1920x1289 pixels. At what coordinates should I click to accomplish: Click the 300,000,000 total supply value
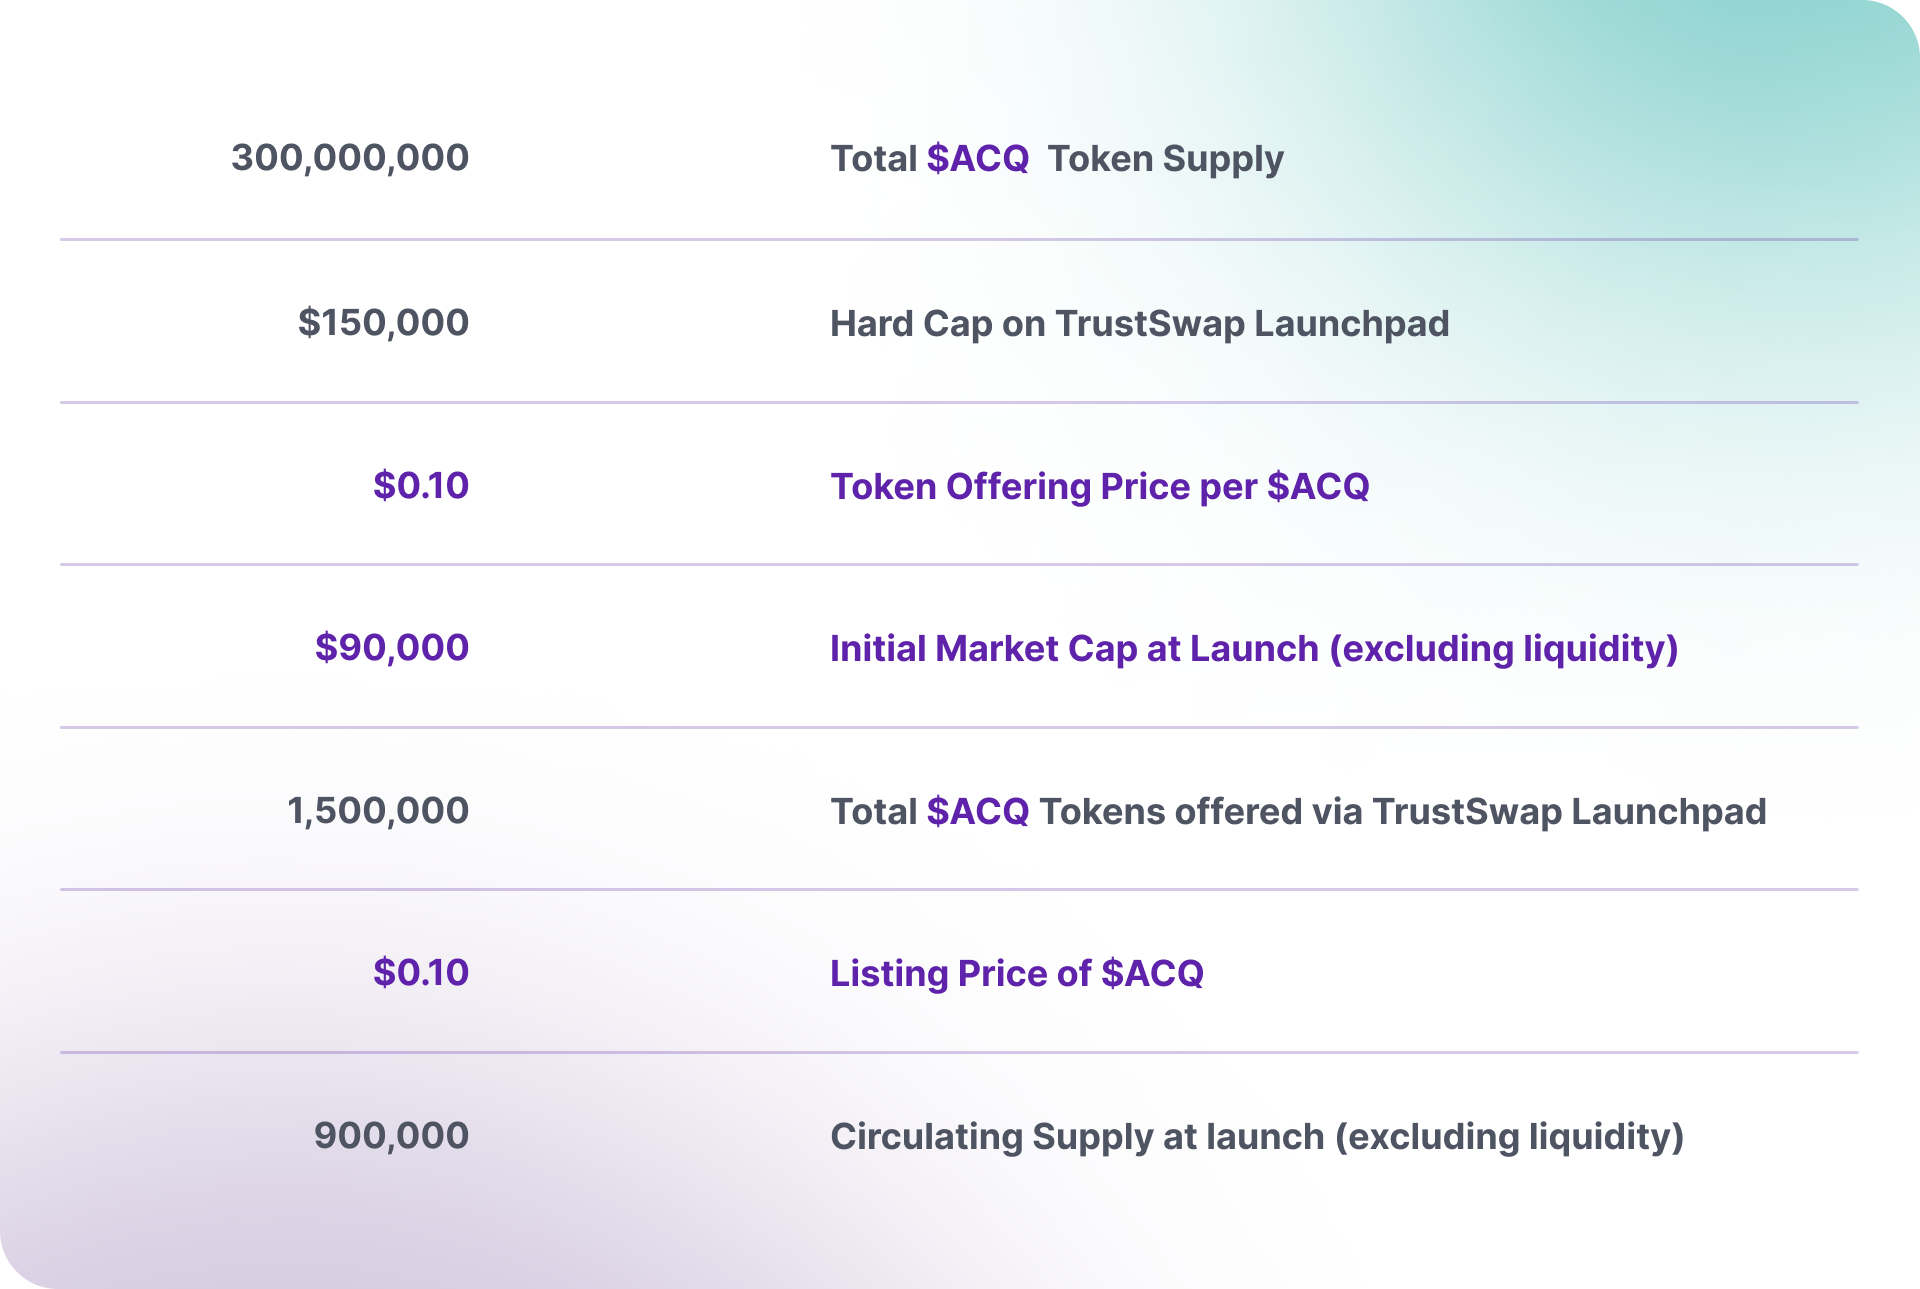click(350, 158)
